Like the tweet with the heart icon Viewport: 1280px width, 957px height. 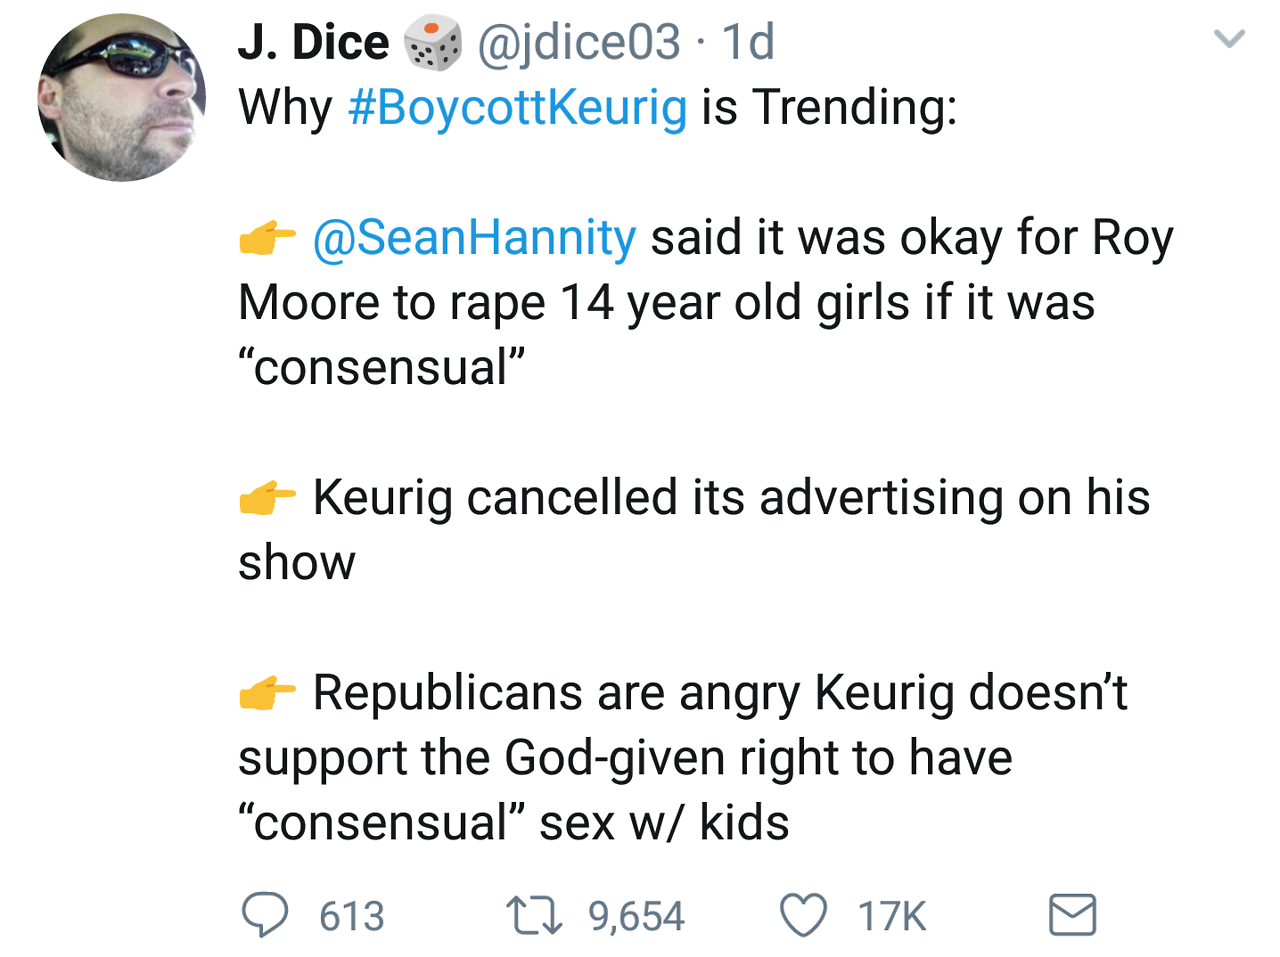click(x=803, y=915)
